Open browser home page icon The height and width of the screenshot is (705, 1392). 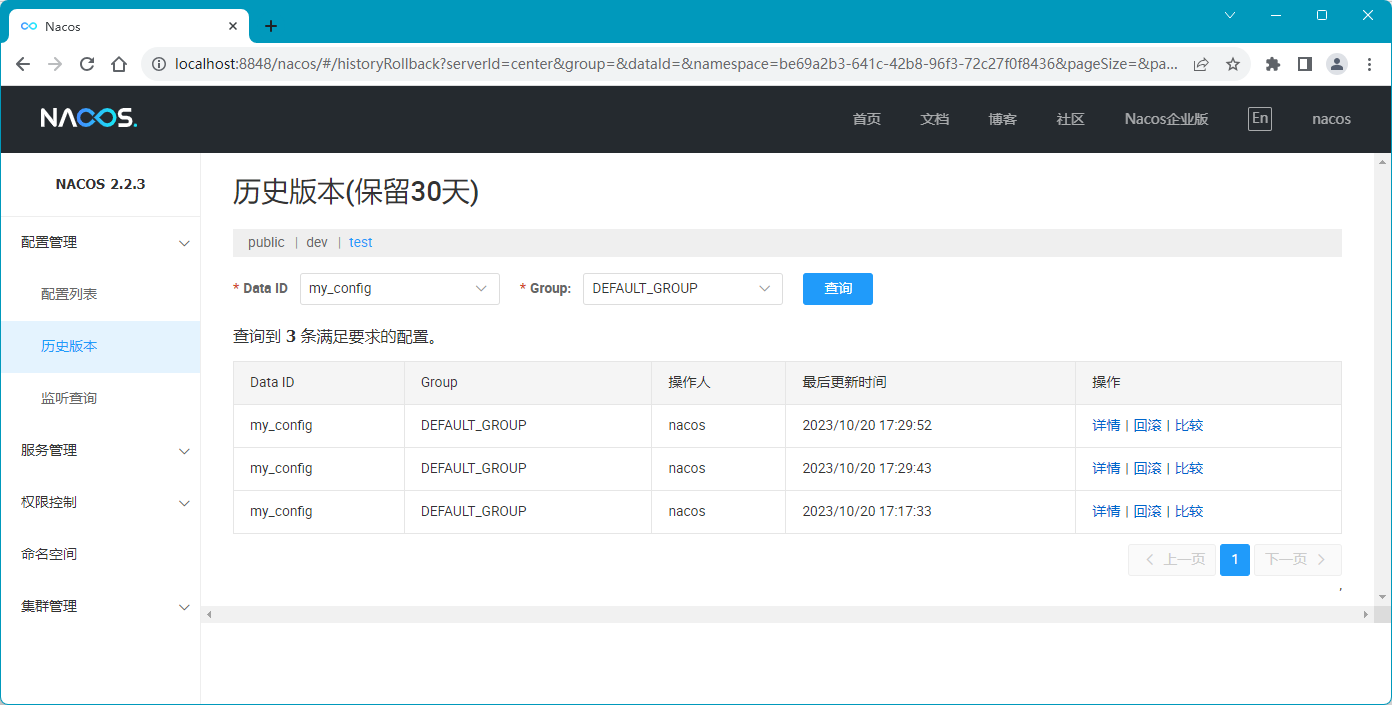pyautogui.click(x=119, y=64)
